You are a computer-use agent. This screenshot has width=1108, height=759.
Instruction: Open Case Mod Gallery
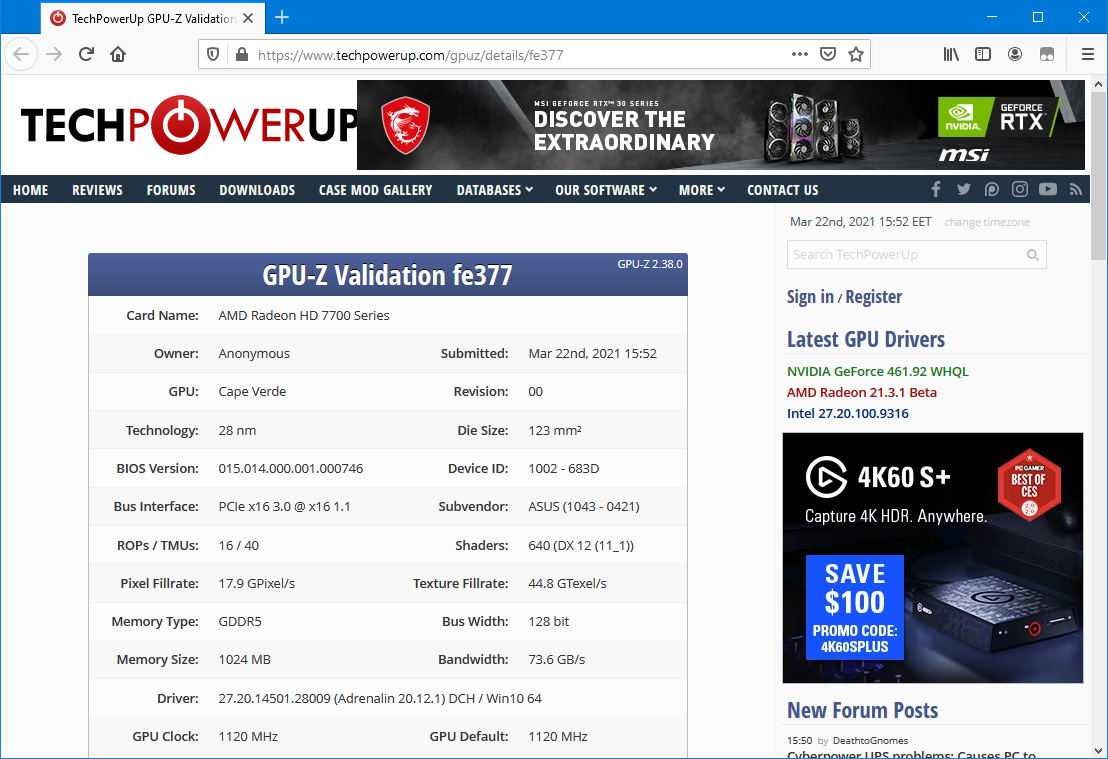[x=375, y=190]
